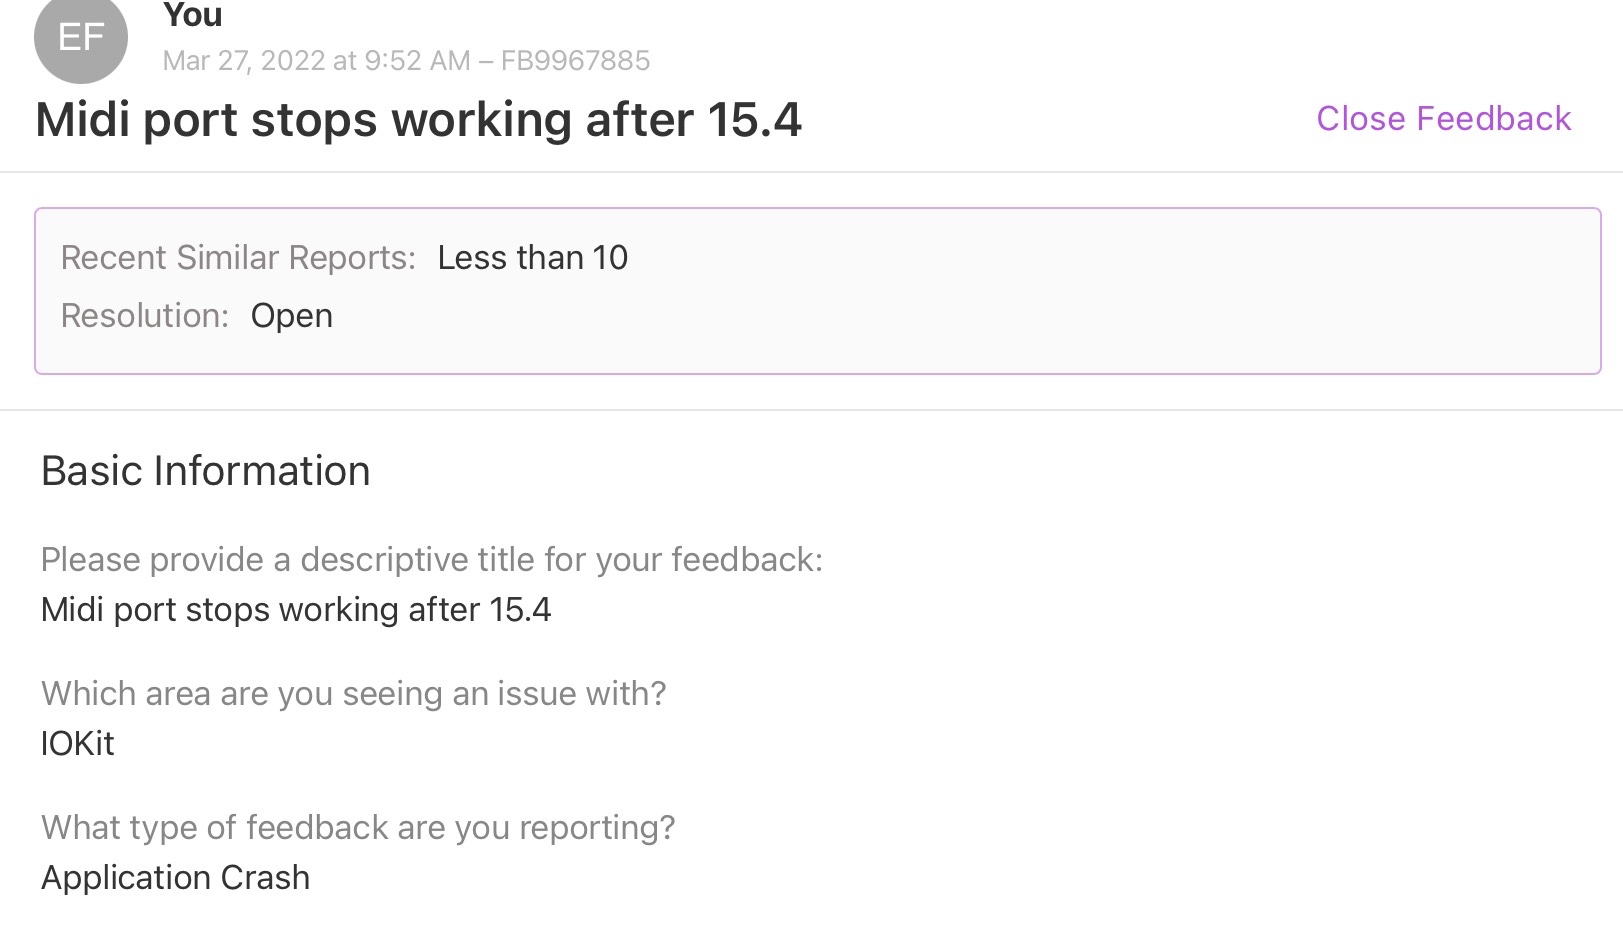The image size is (1623, 933).
Task: Select the sender name "You"
Action: point(192,16)
